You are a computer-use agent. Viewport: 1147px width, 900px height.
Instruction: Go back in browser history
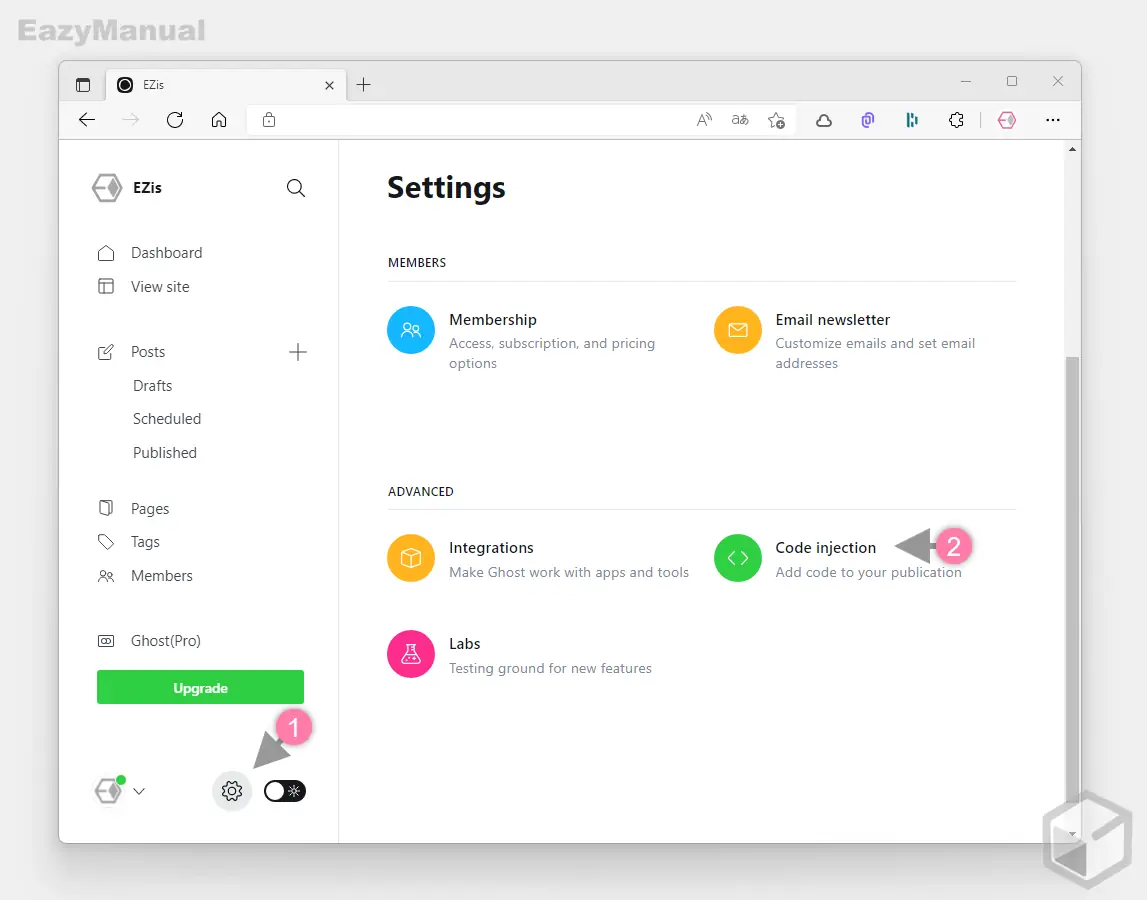[87, 120]
